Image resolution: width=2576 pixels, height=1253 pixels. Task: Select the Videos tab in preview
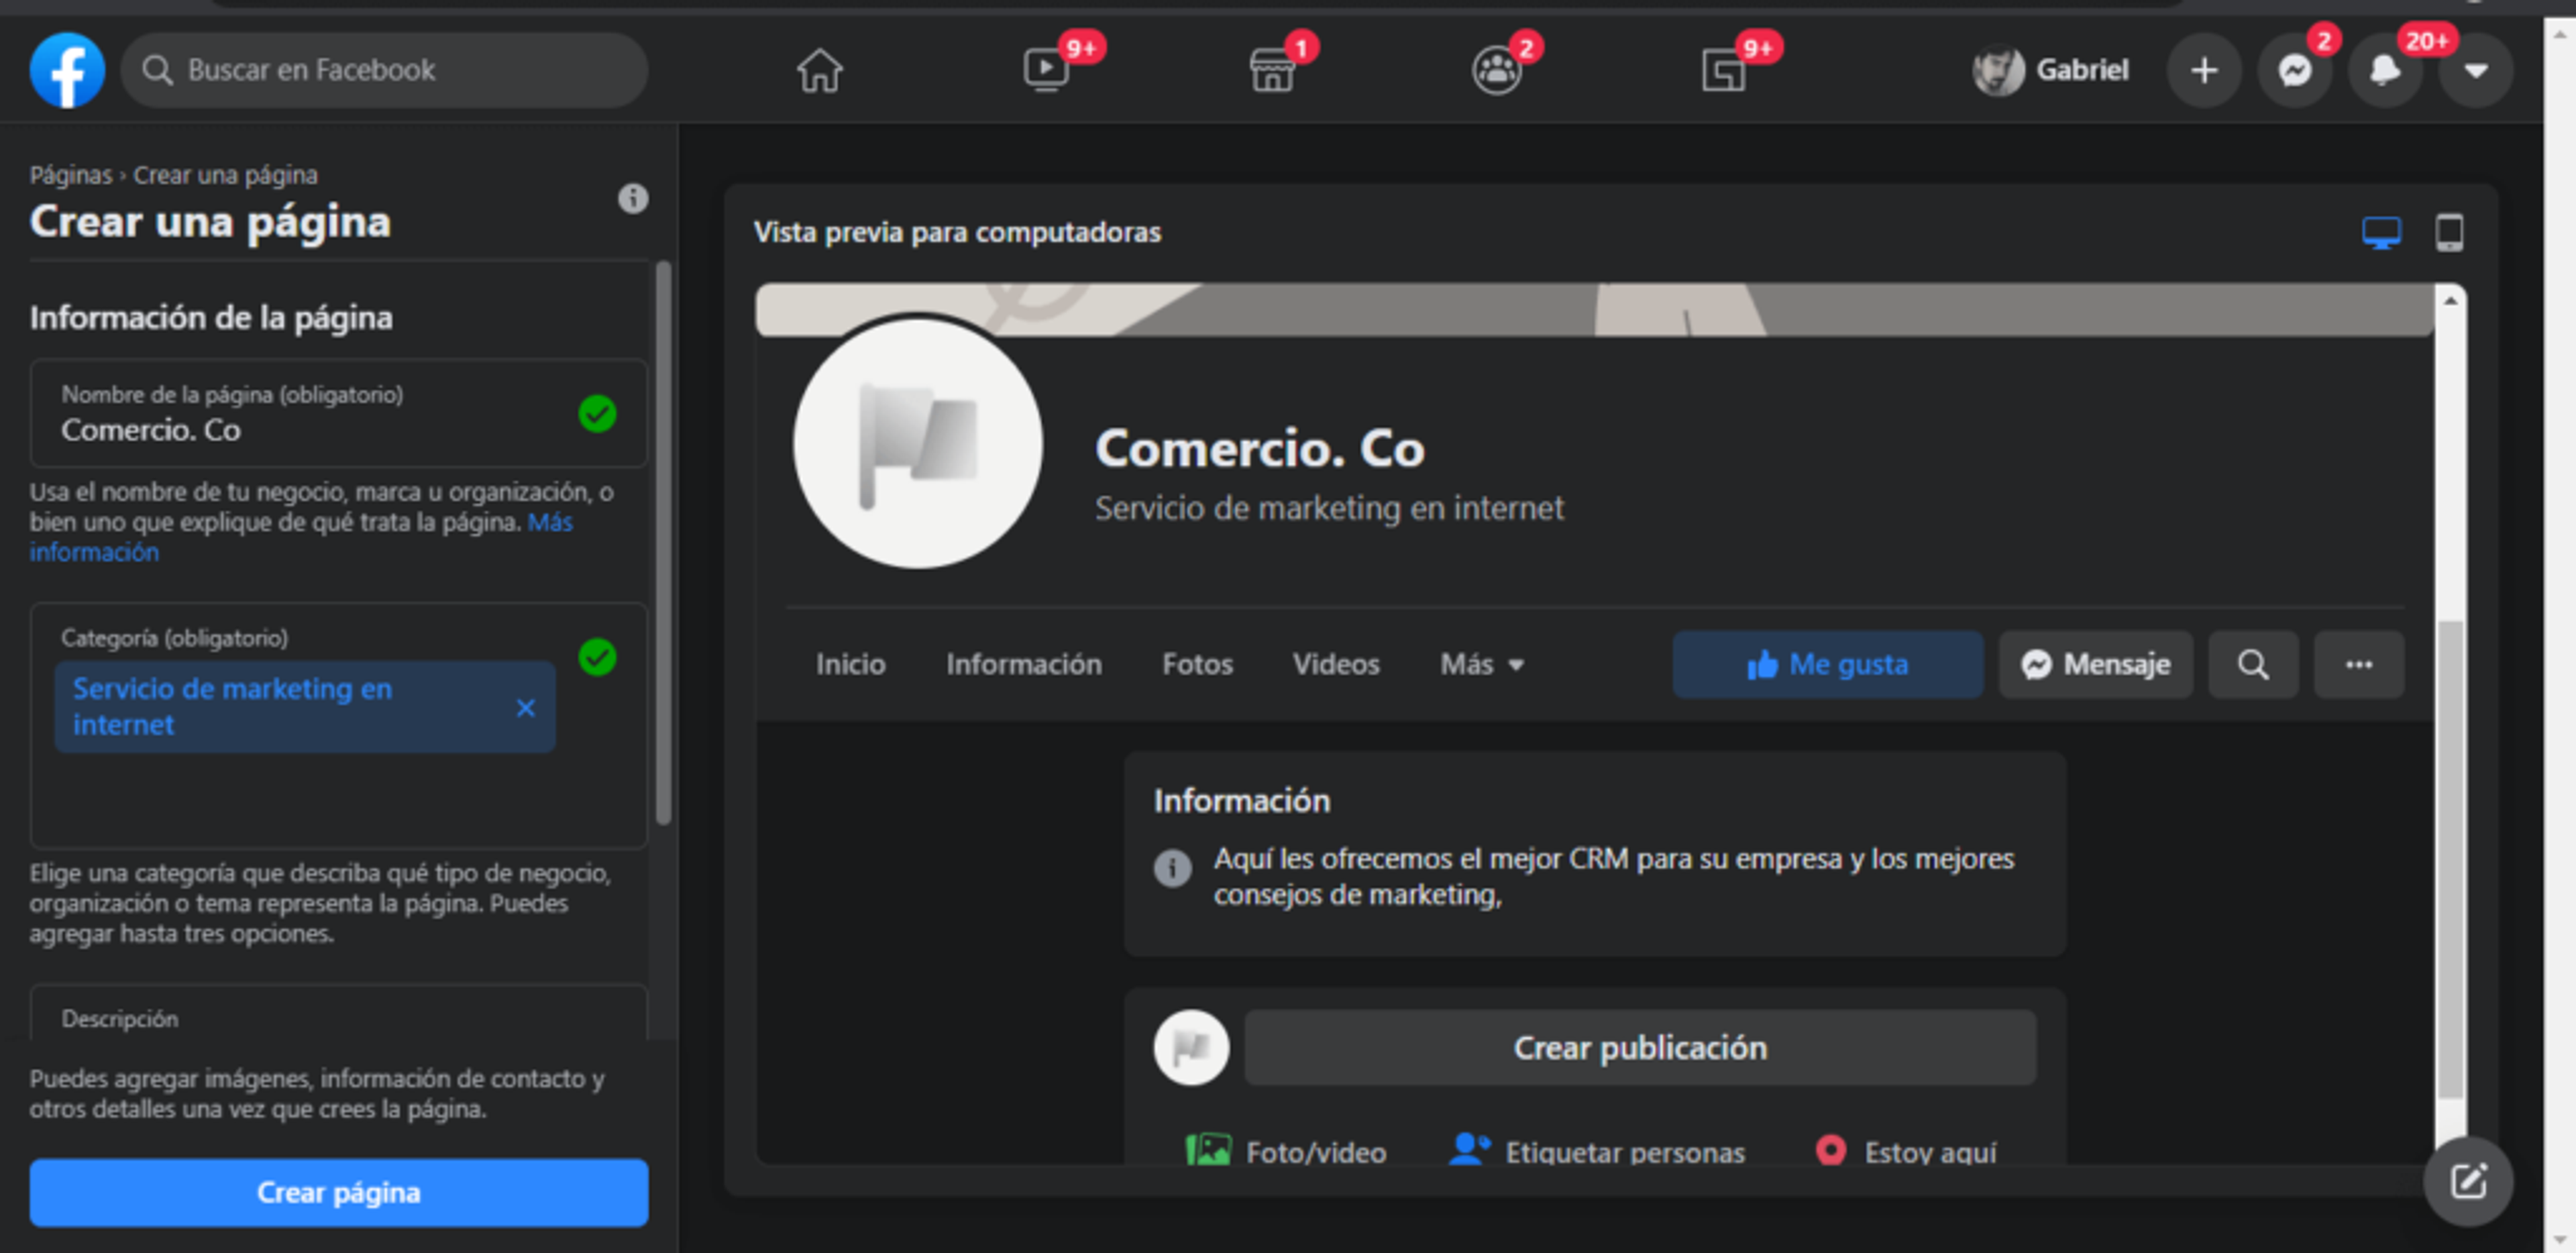pyautogui.click(x=1335, y=664)
